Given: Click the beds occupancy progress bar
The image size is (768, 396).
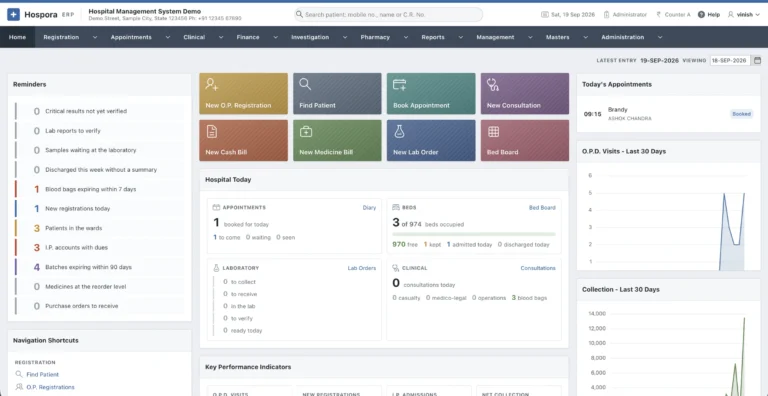Looking at the screenshot, I should [474, 234].
